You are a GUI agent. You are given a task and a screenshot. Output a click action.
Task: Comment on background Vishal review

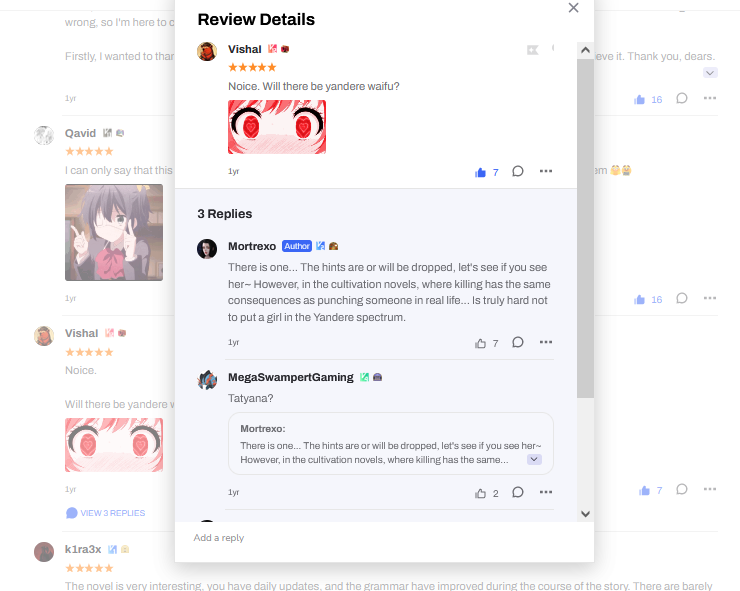[681, 489]
